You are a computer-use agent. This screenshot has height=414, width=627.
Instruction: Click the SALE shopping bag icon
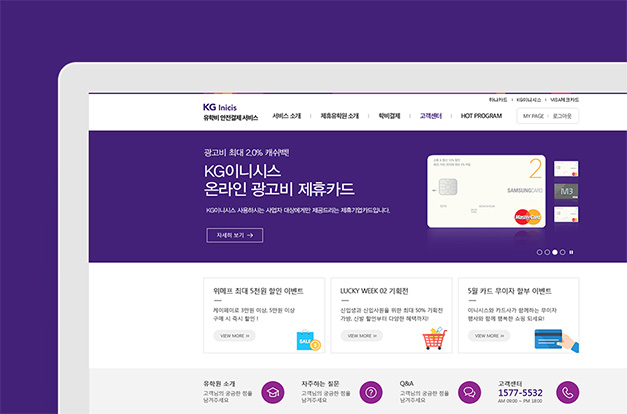[308, 340]
